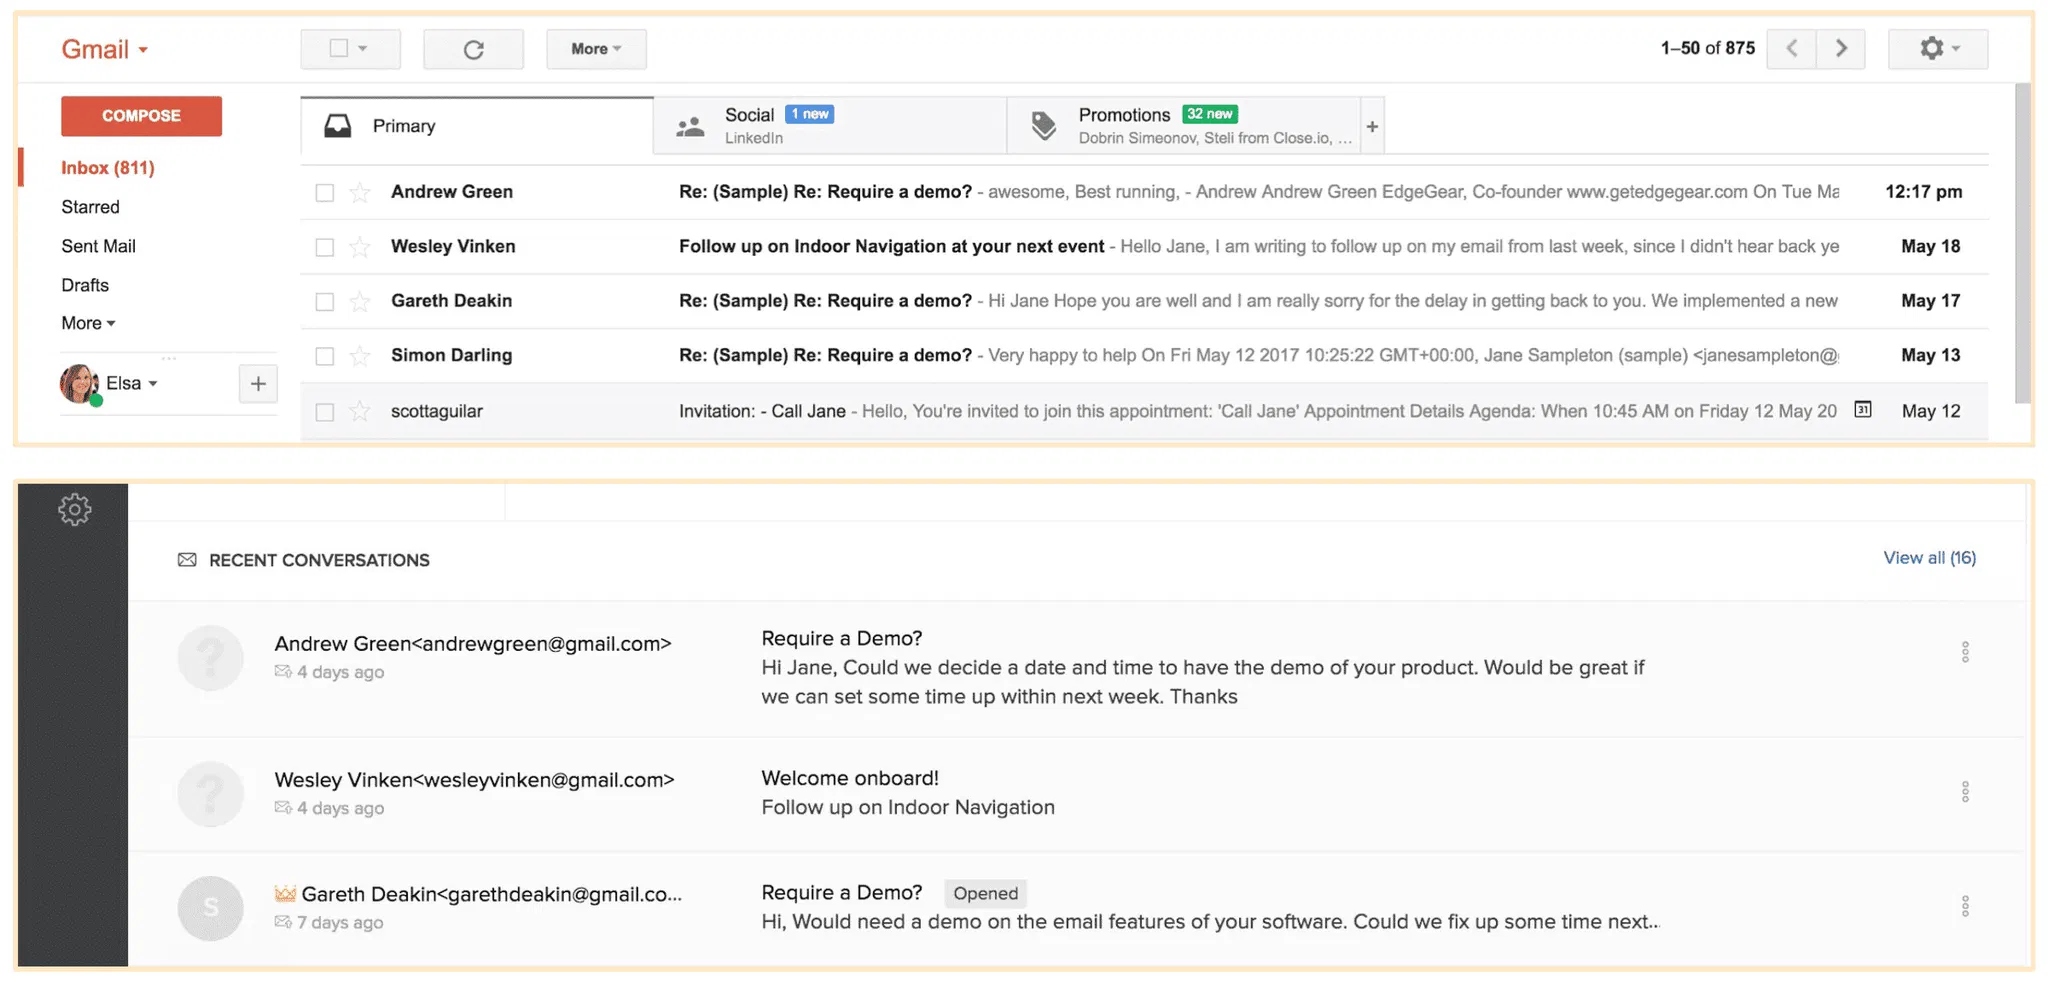
Task: Open options menu for Andrew Green conversation
Action: 1965,652
